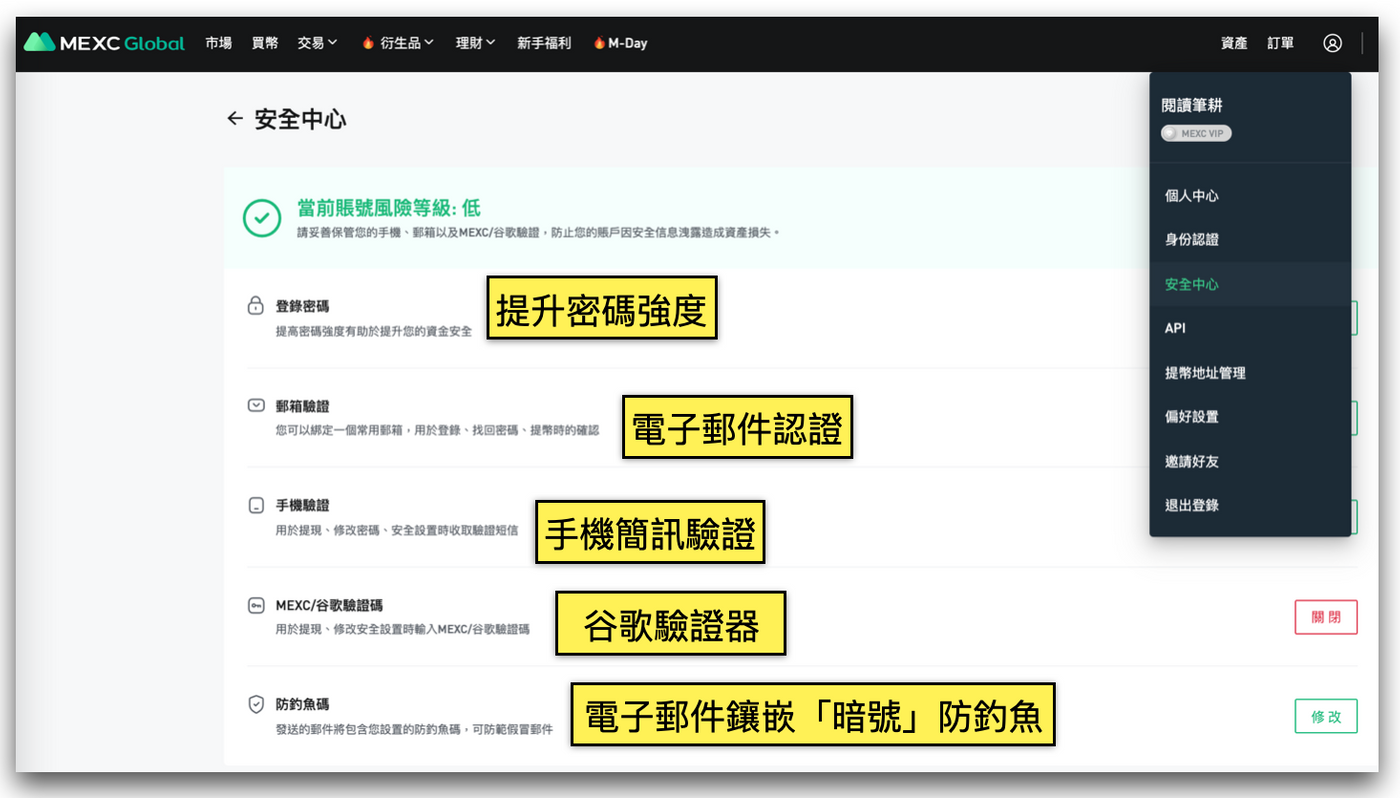
Task: Click the lock icon beside 登錄密碼
Action: coord(253,305)
